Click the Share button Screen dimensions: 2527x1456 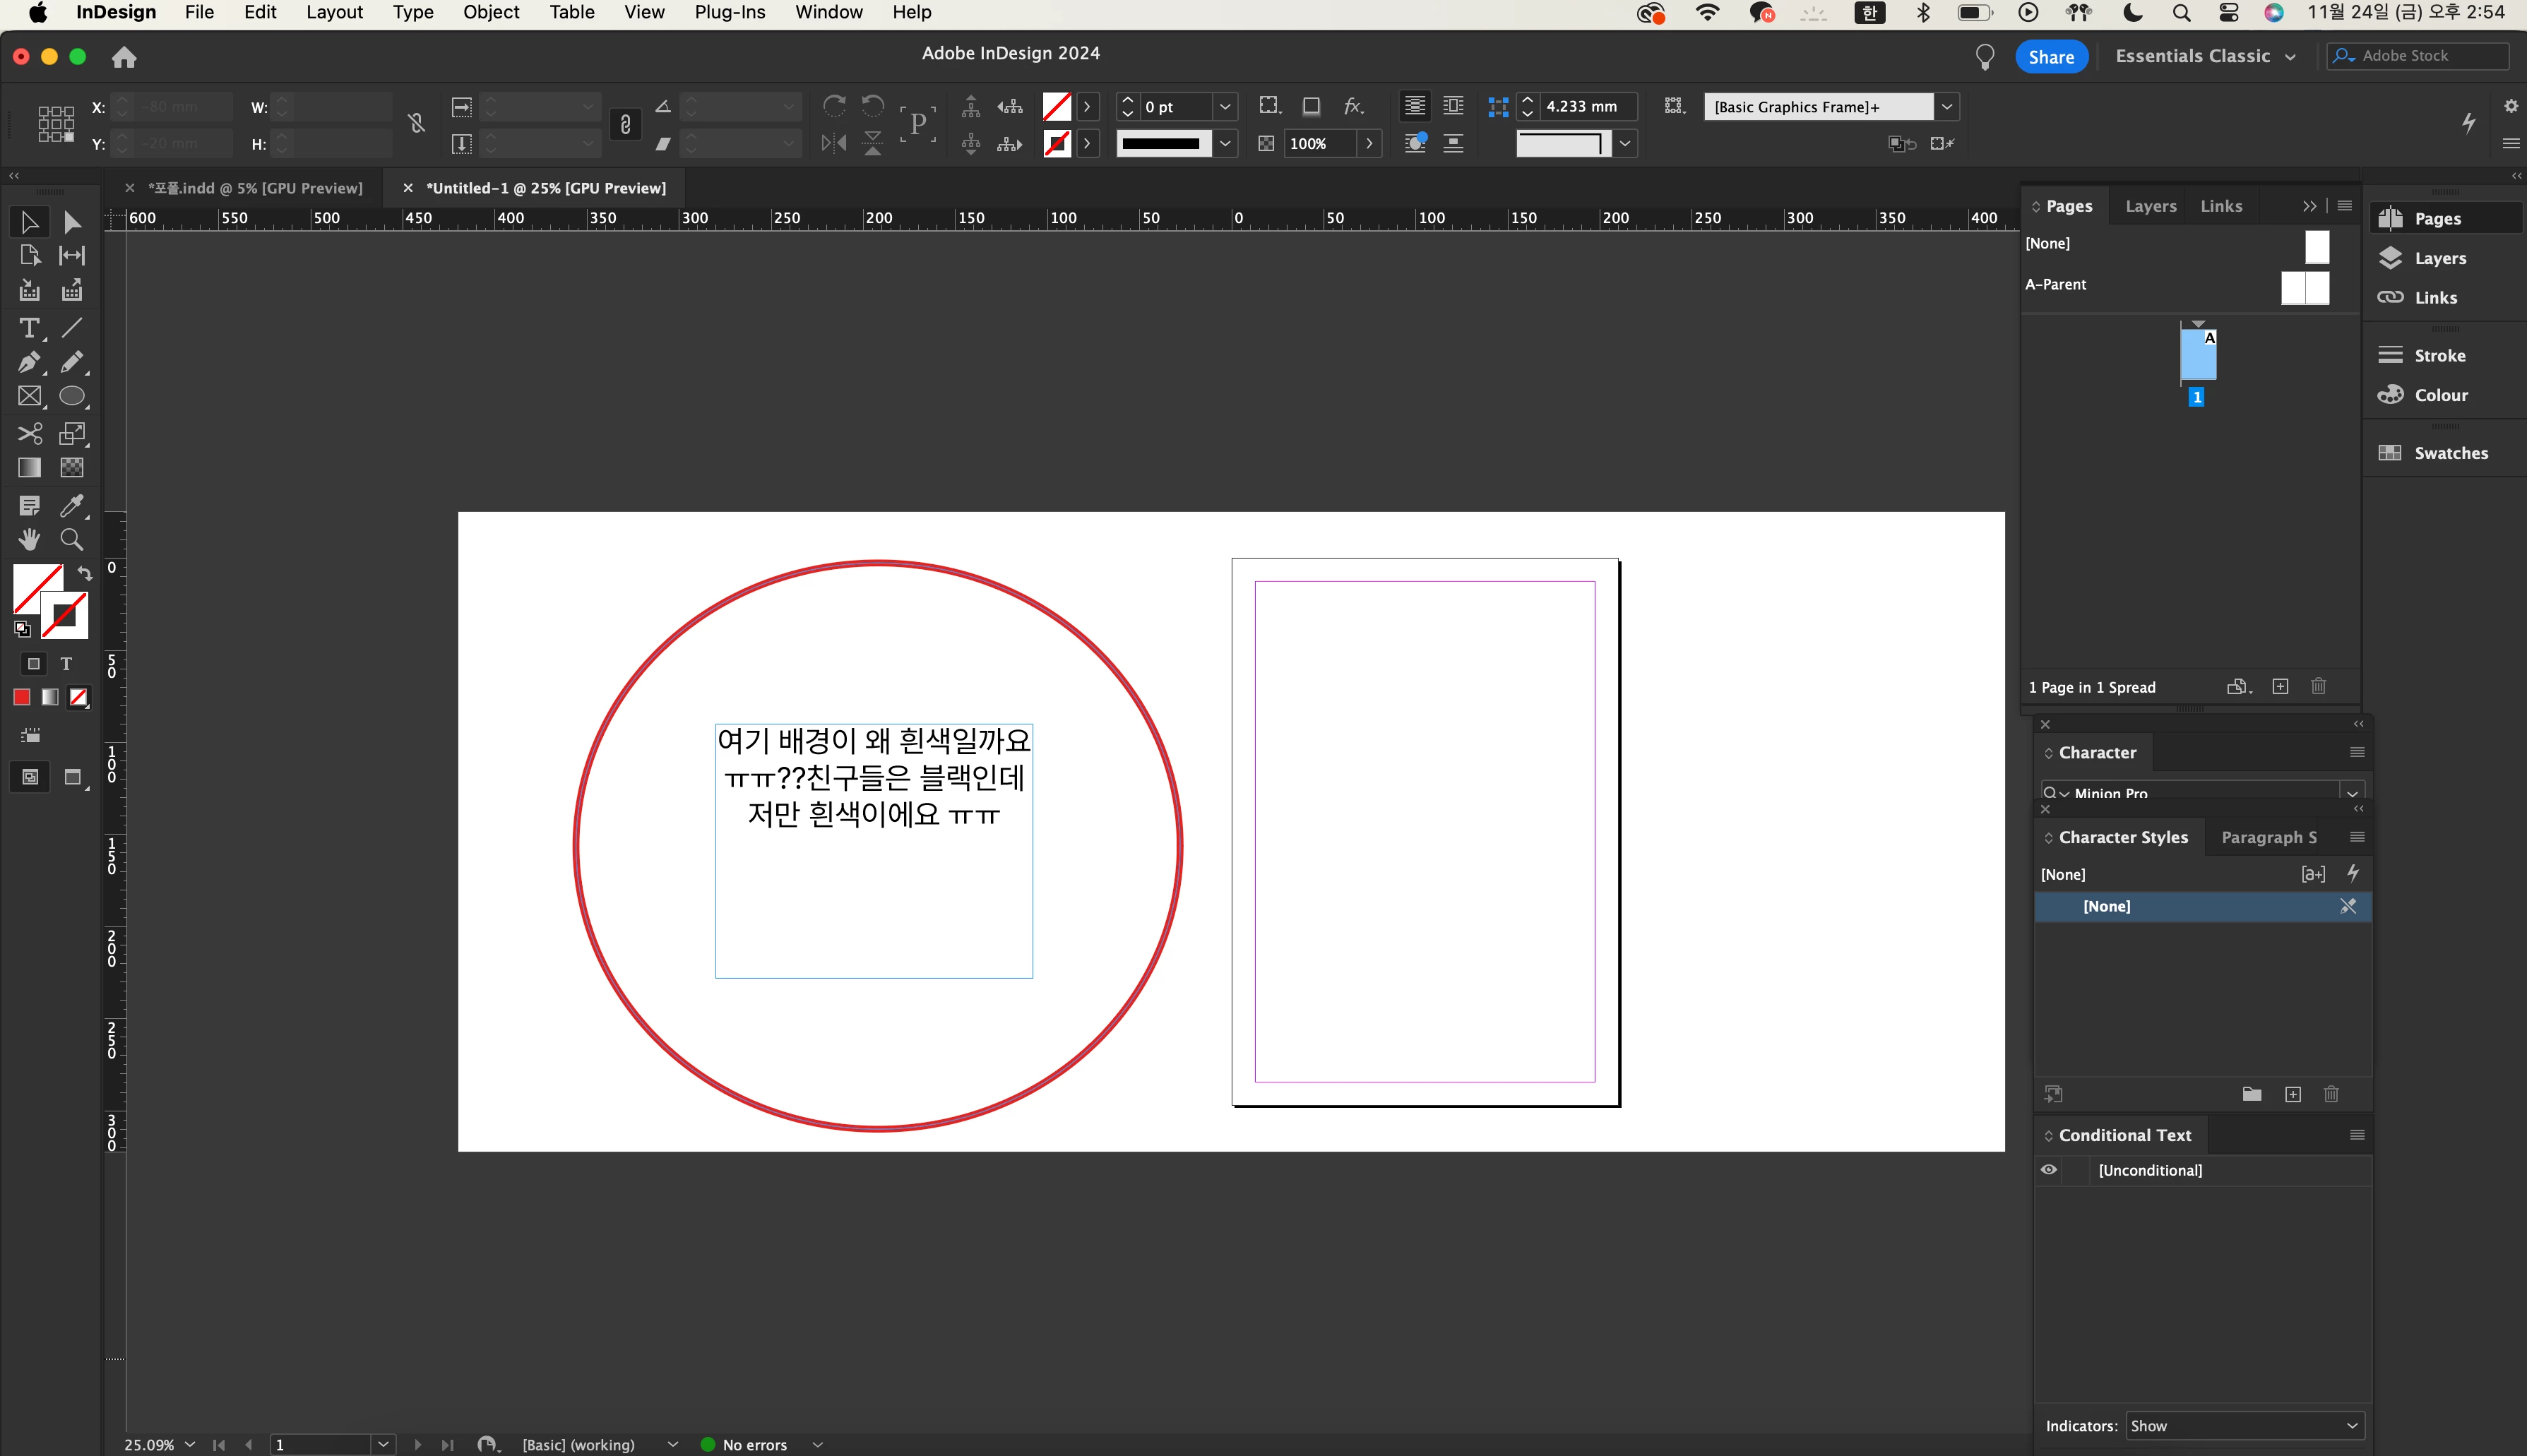(2051, 57)
